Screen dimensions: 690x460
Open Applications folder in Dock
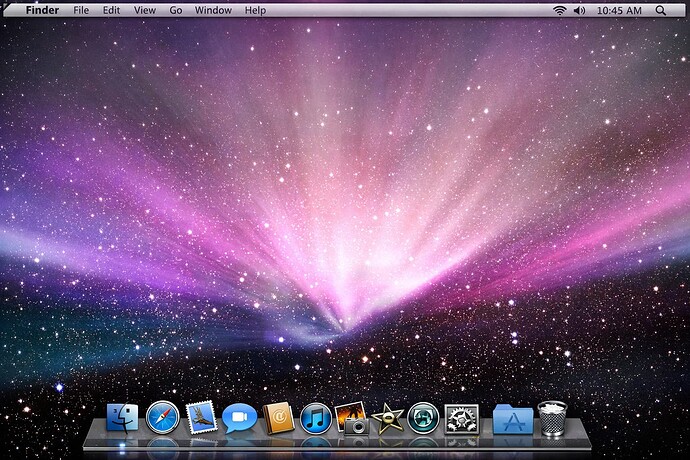point(513,420)
